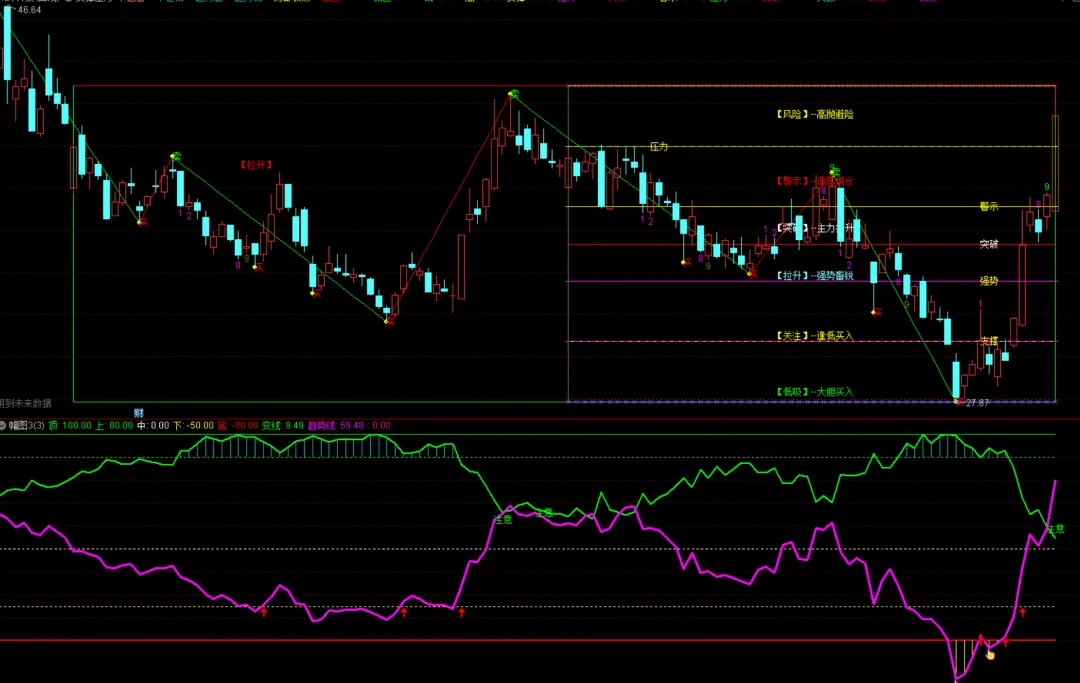The image size is (1080, 683).
Task: Click the yellow 警示 level label at right
Action: 989,207
